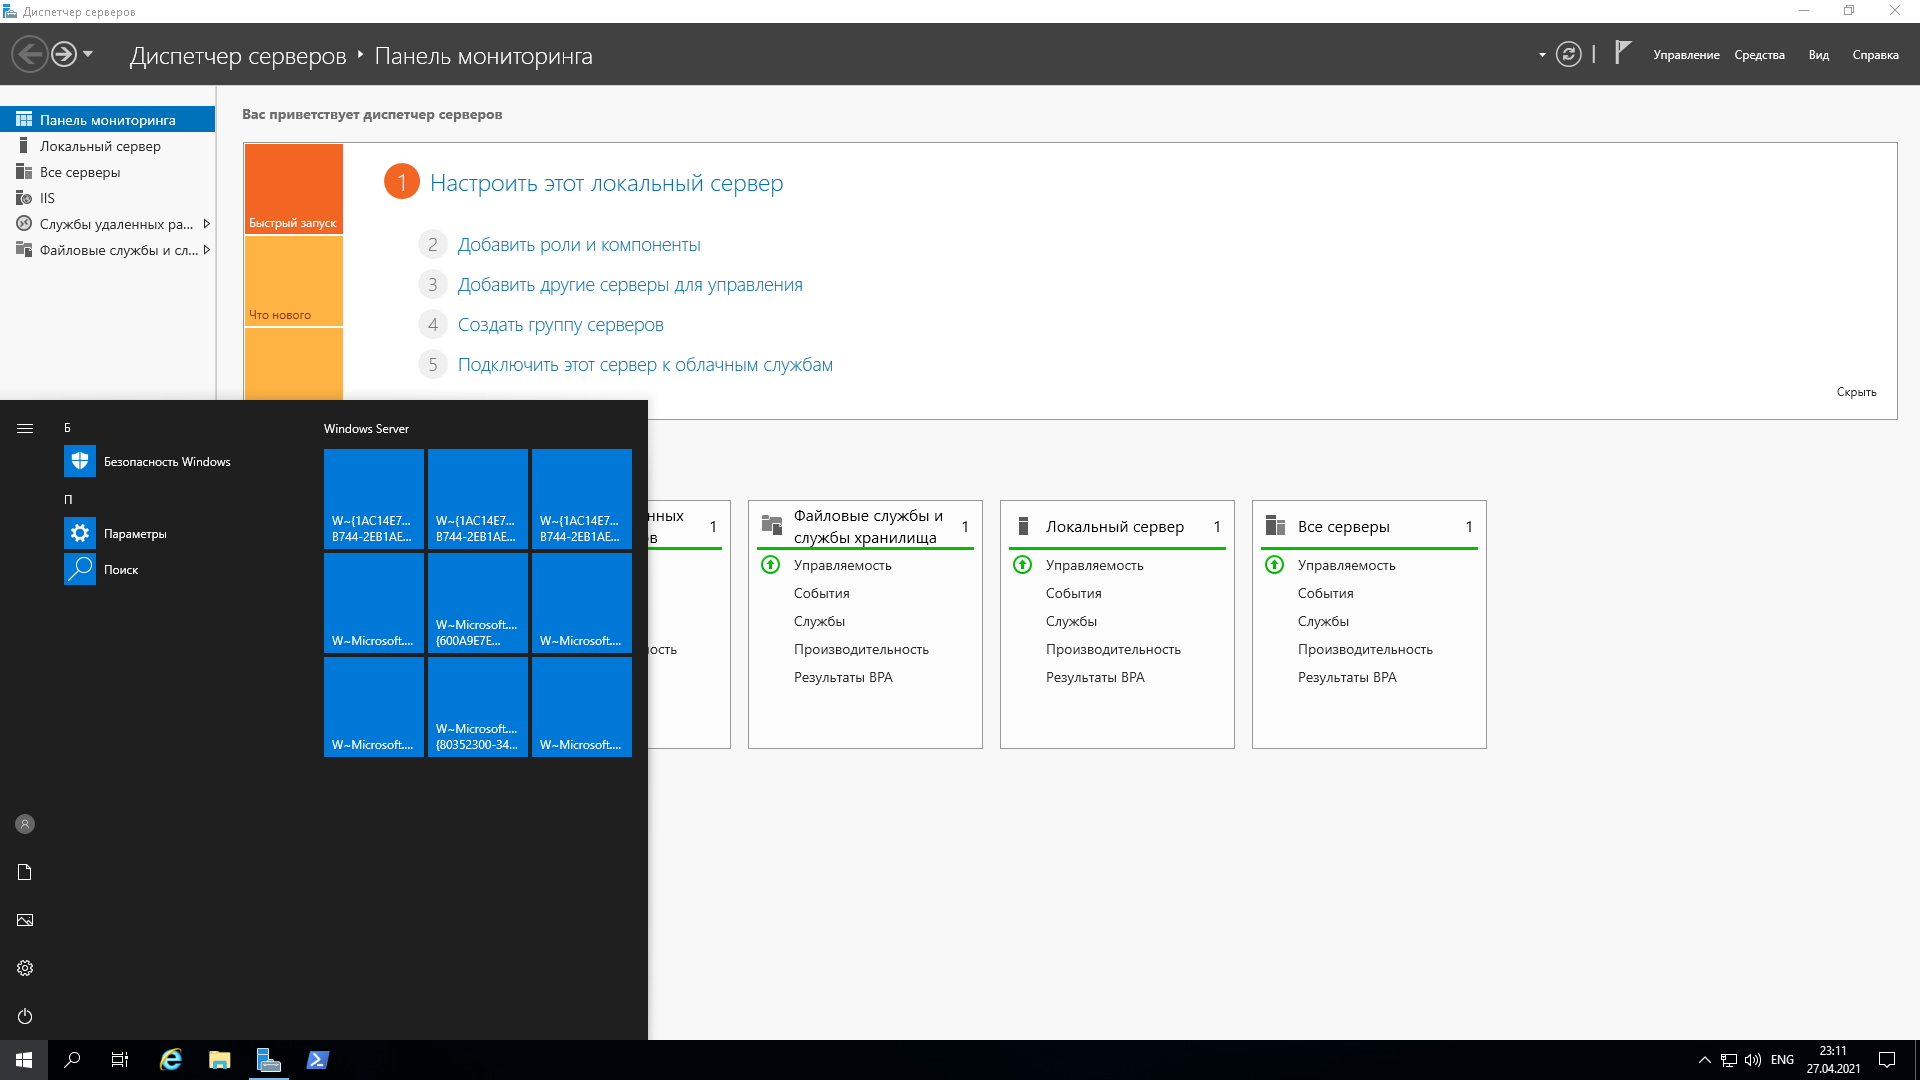Image resolution: width=1920 pixels, height=1080 pixels.
Task: Click the Power icon in Start menu
Action: click(x=25, y=1016)
